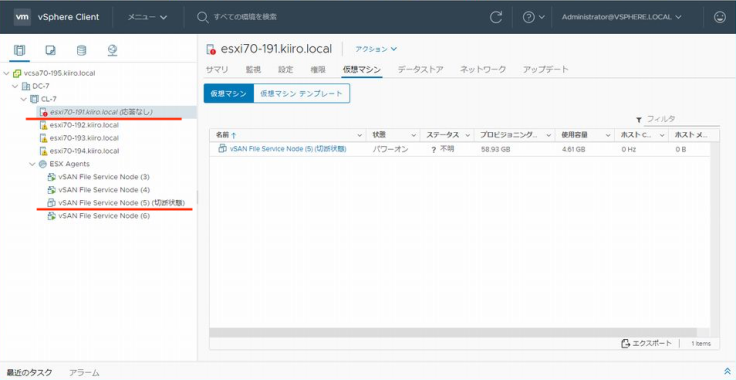Click the smiley feedback icon
The image size is (736, 380).
click(x=719, y=17)
